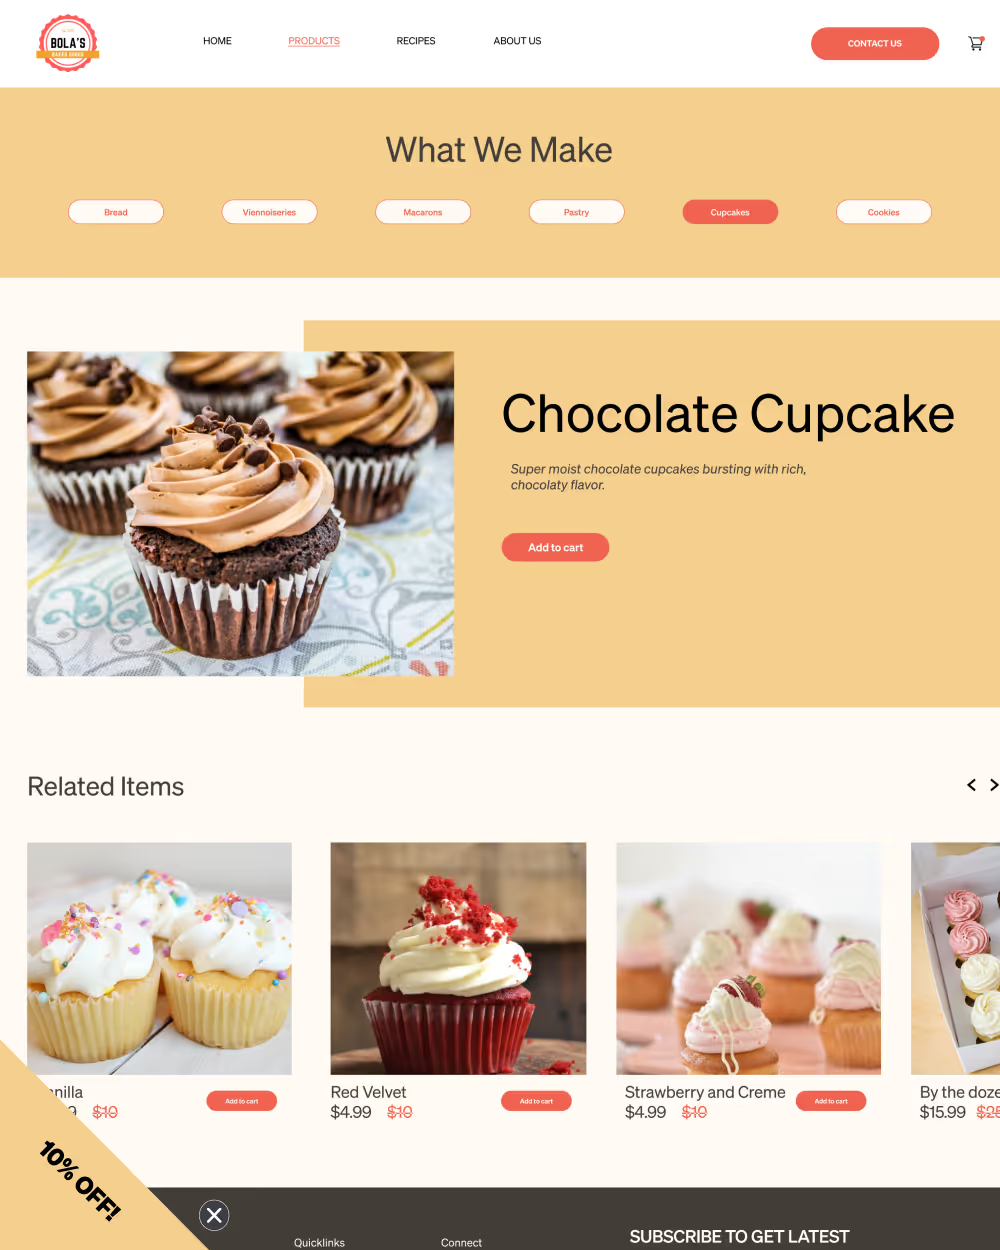
Task: Select the Viennoiseries category filter
Action: [269, 212]
